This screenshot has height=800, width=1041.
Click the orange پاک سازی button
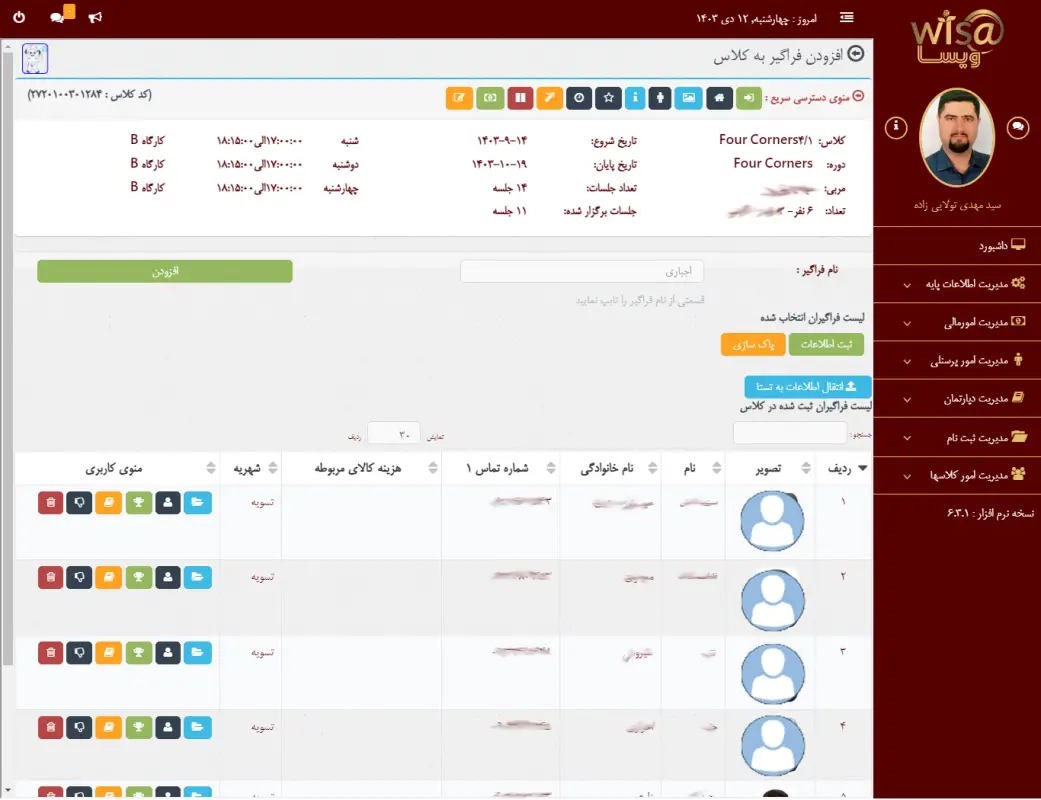[752, 344]
